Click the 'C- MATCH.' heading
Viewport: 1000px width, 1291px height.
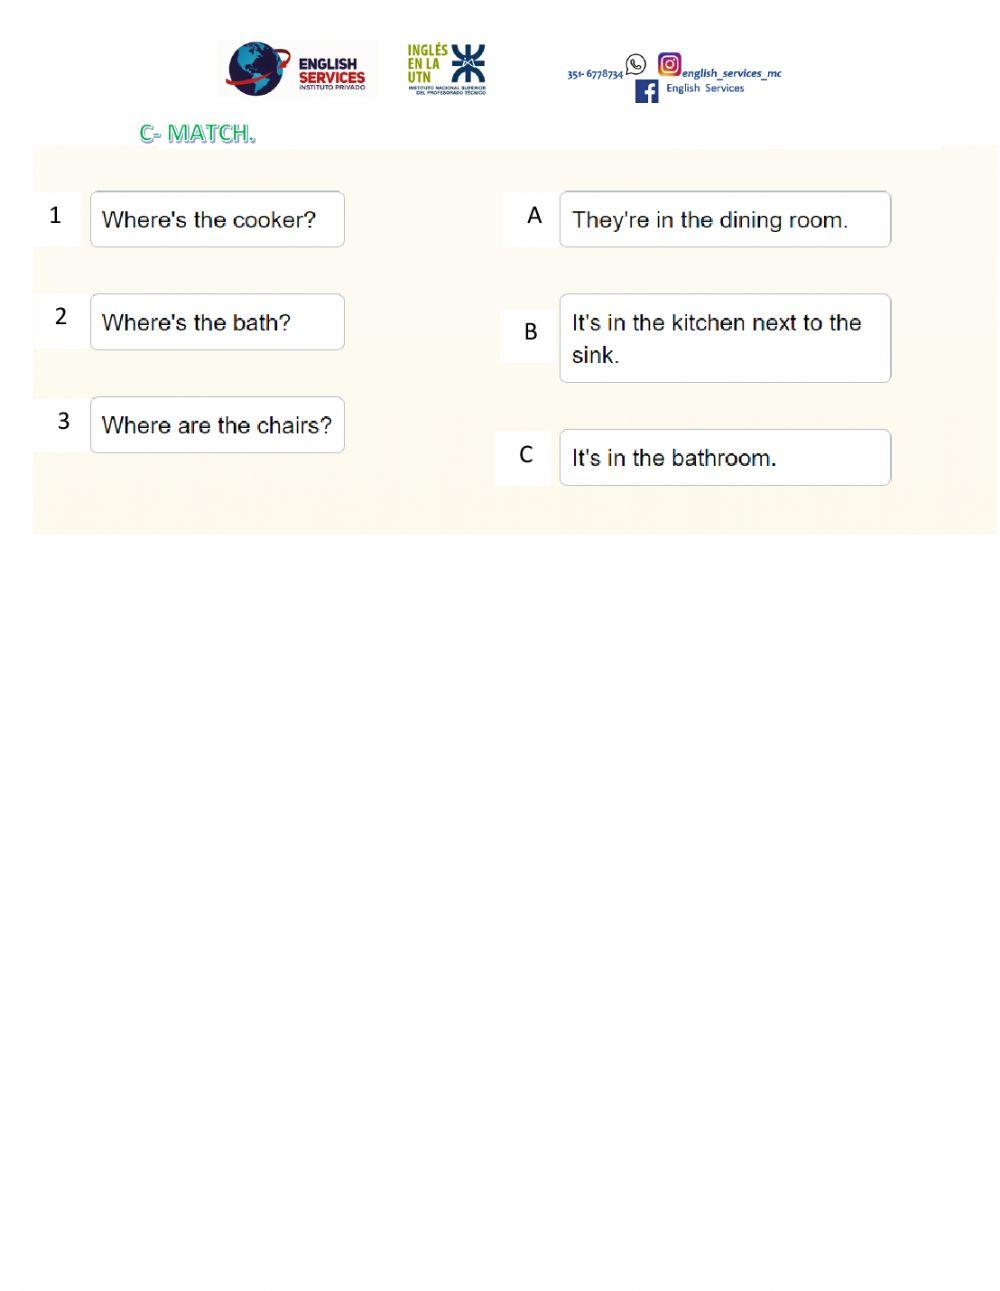pyautogui.click(x=197, y=133)
